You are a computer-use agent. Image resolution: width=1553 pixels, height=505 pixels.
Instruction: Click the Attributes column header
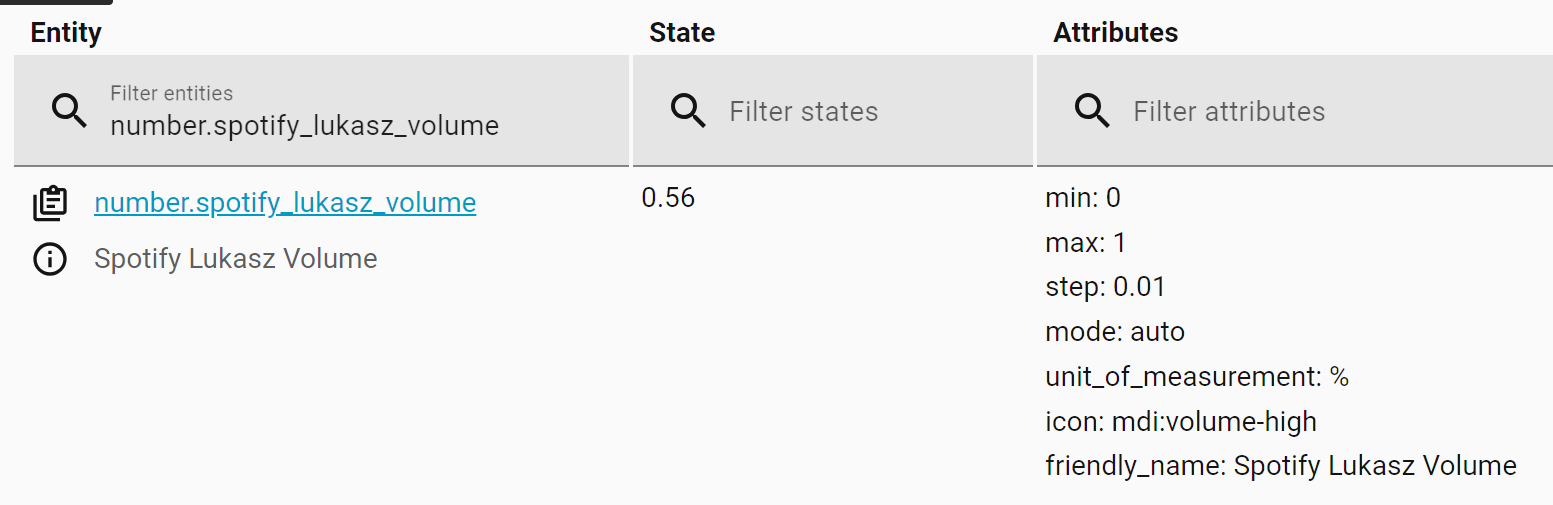pos(1115,32)
